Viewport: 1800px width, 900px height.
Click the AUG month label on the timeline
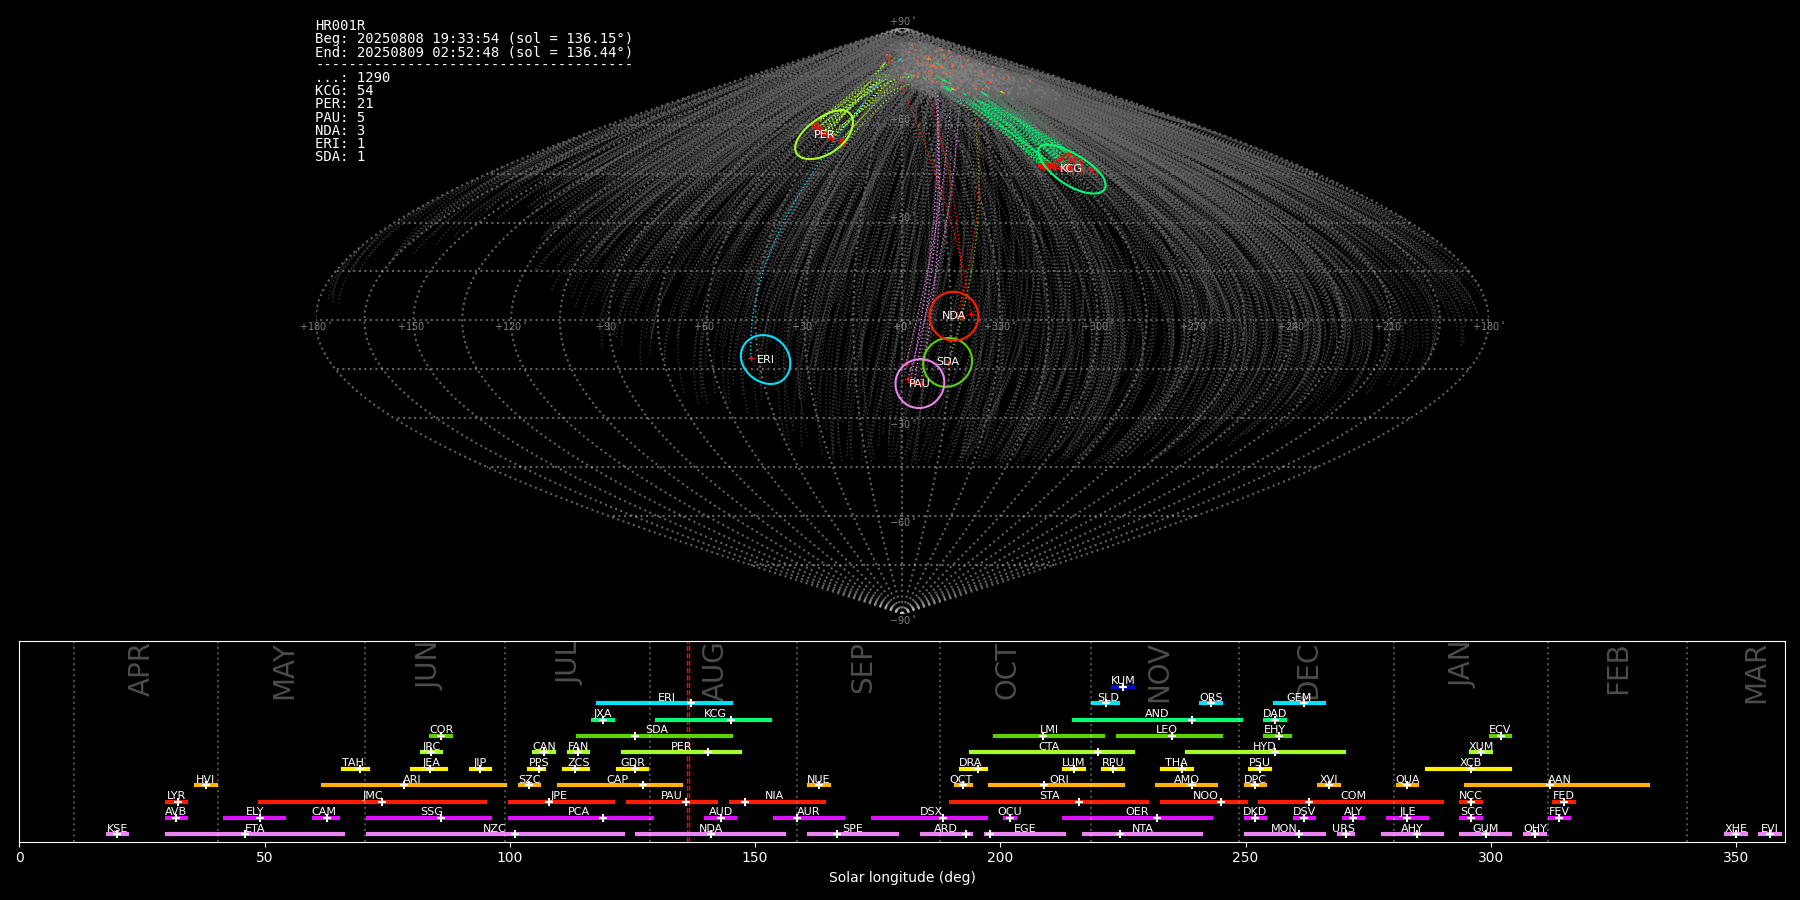click(x=713, y=671)
